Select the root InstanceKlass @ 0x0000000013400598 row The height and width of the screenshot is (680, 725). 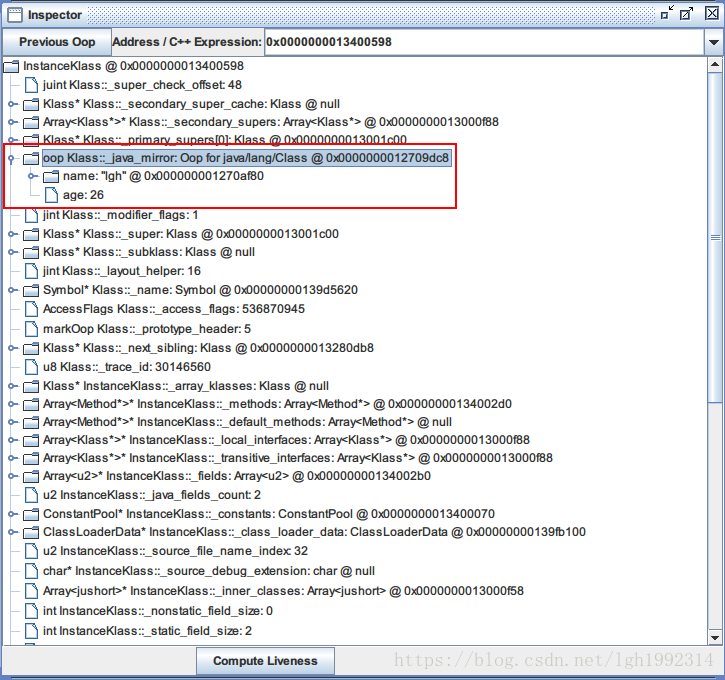(x=133, y=66)
